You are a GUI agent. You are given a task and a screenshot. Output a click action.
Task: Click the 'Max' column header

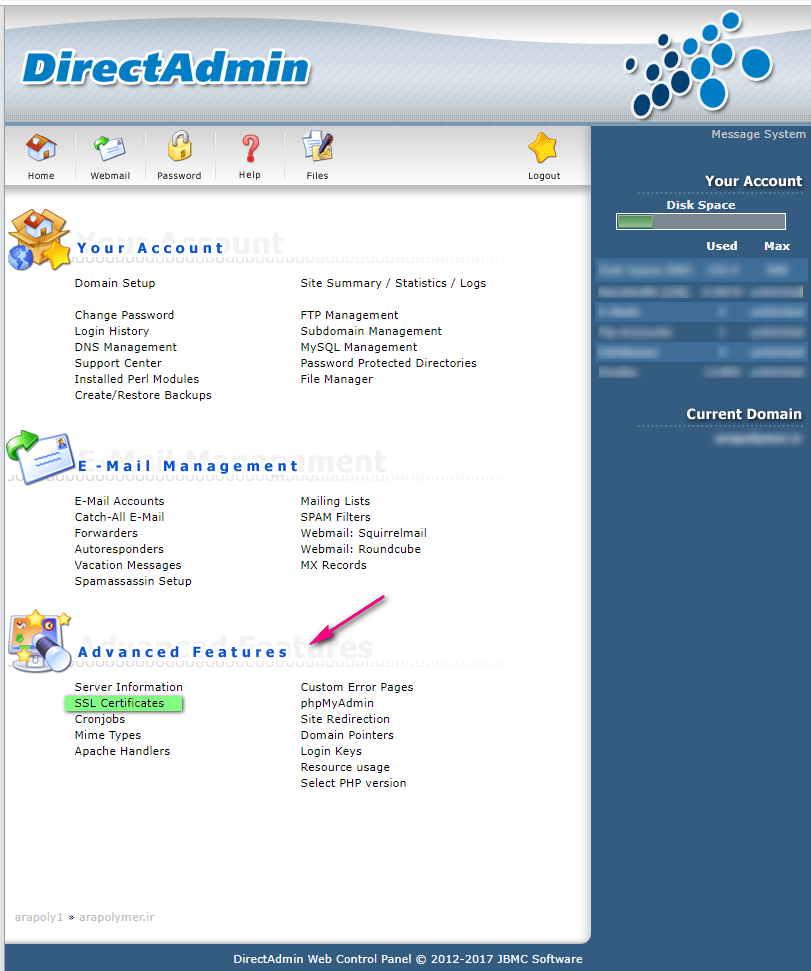pyautogui.click(x=777, y=246)
